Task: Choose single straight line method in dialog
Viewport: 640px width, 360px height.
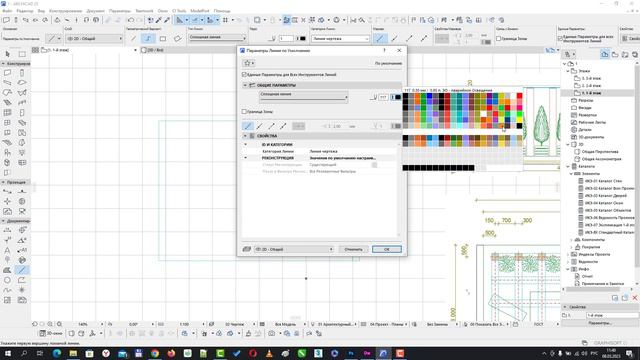Action: 248,126
